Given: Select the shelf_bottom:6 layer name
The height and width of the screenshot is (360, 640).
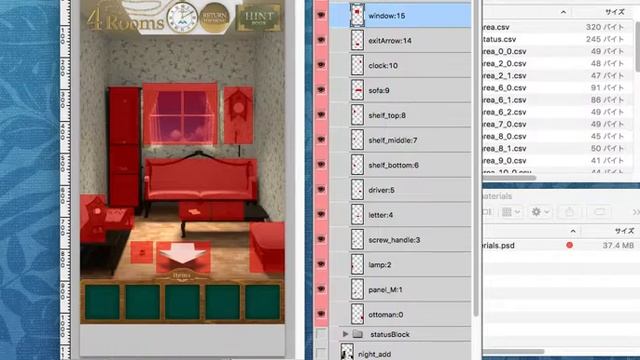Looking at the screenshot, I should tap(393, 165).
